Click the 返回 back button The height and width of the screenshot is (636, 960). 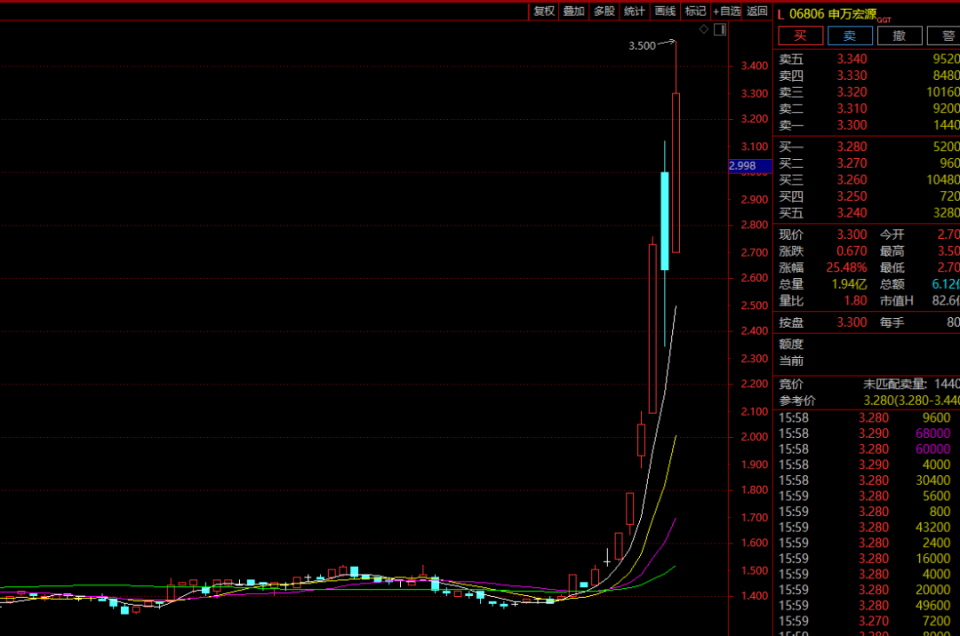pyautogui.click(x=757, y=11)
